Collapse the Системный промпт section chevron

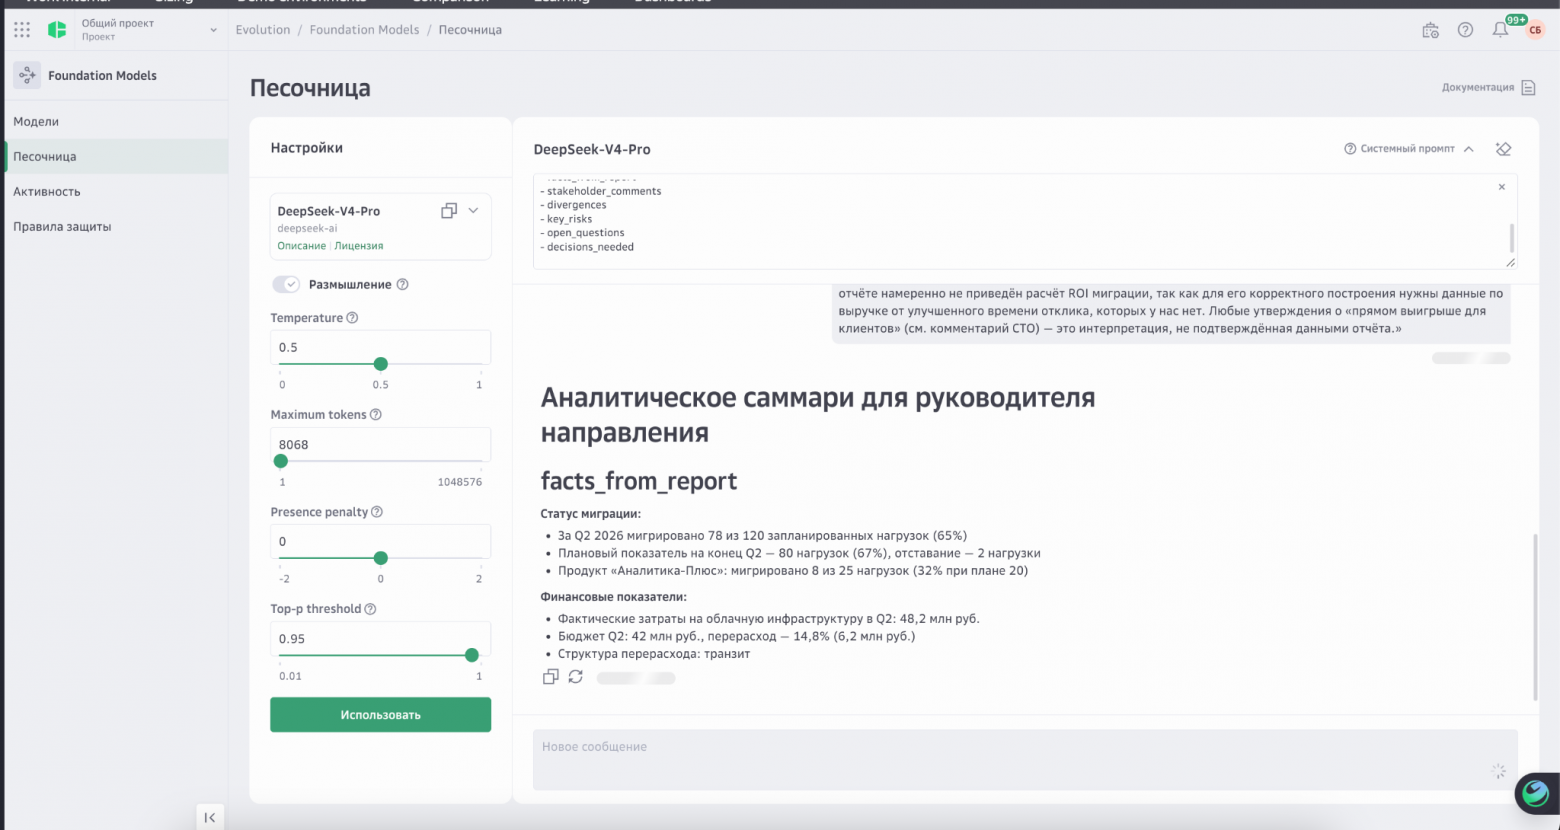[1469, 149]
